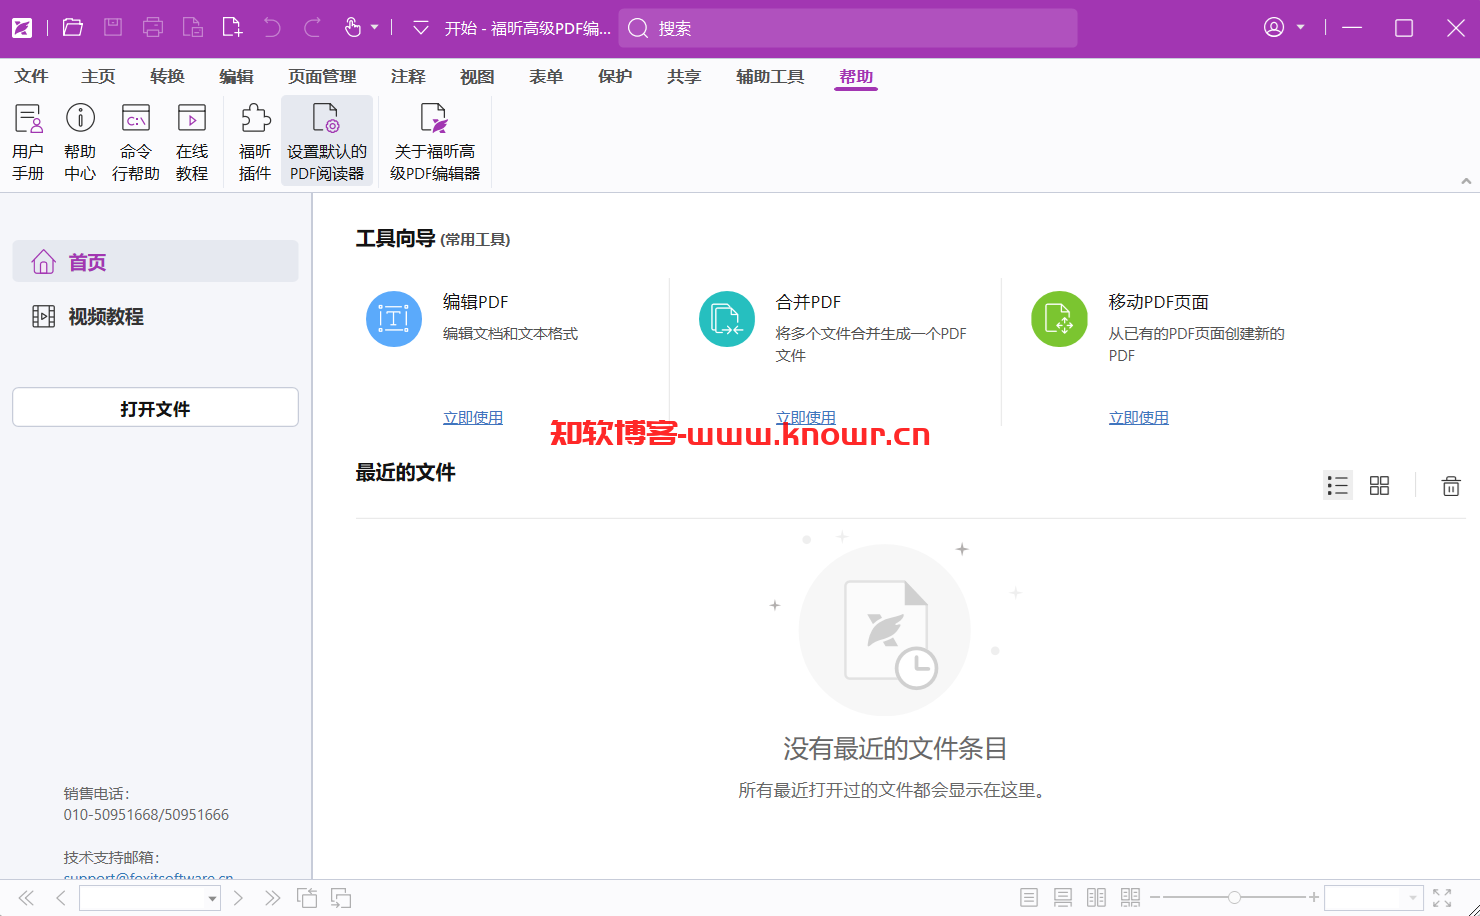
Task: Launch 在线教程 online tutorial
Action: coord(192,141)
